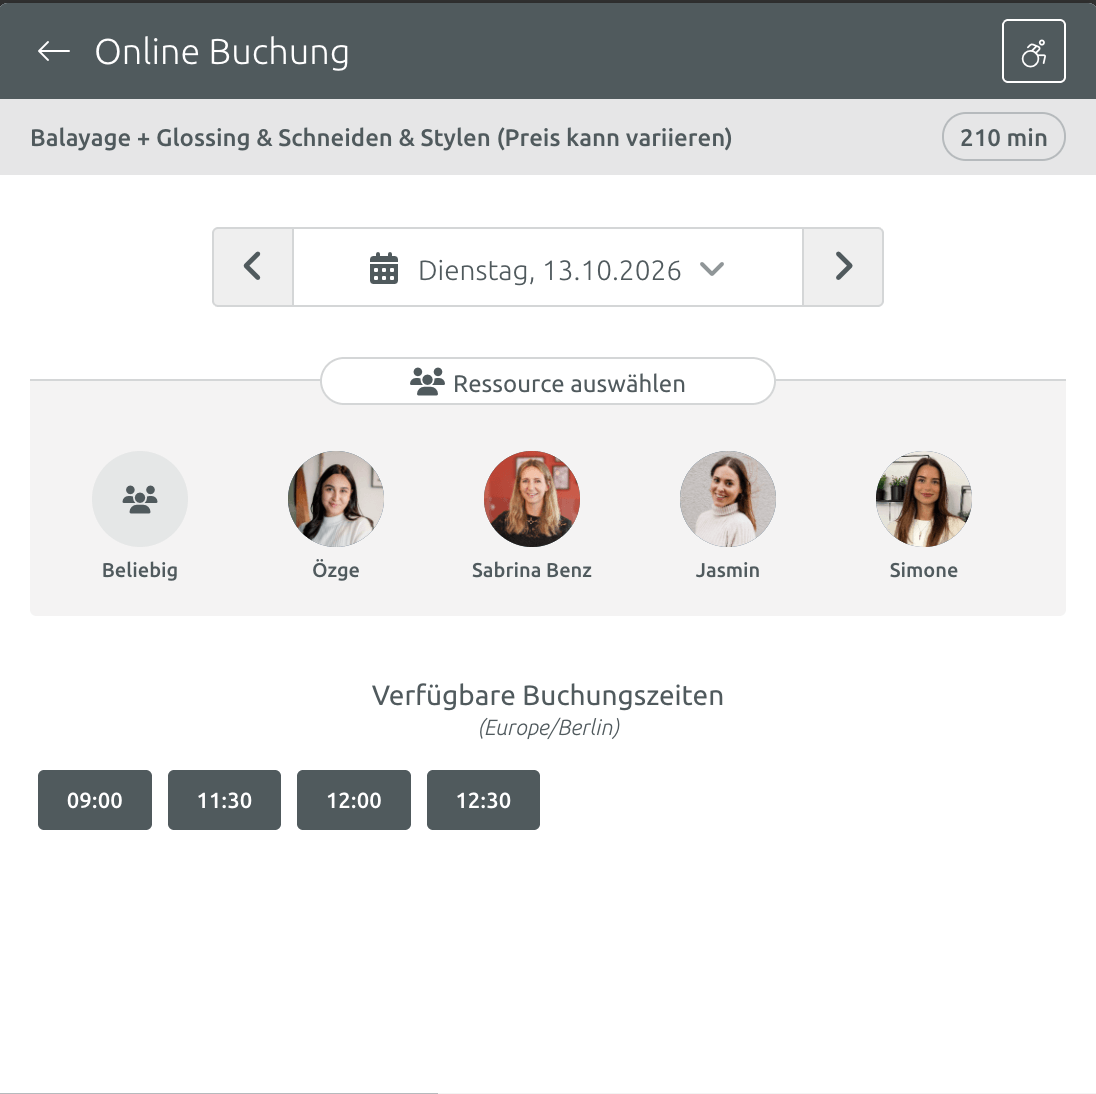Book the 12:30 time slot
Viewport: 1096px width, 1094px height.
(x=483, y=800)
